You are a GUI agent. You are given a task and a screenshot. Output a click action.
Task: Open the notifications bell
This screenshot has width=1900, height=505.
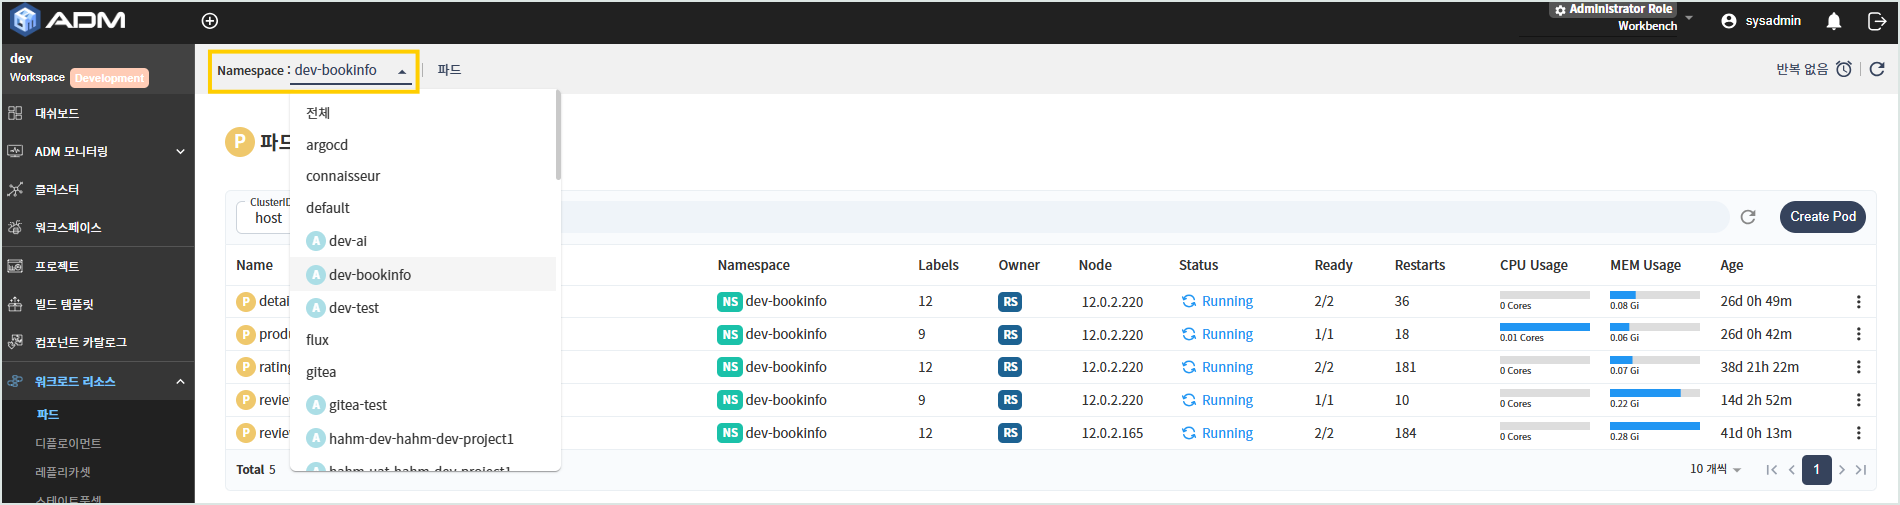(x=1834, y=21)
